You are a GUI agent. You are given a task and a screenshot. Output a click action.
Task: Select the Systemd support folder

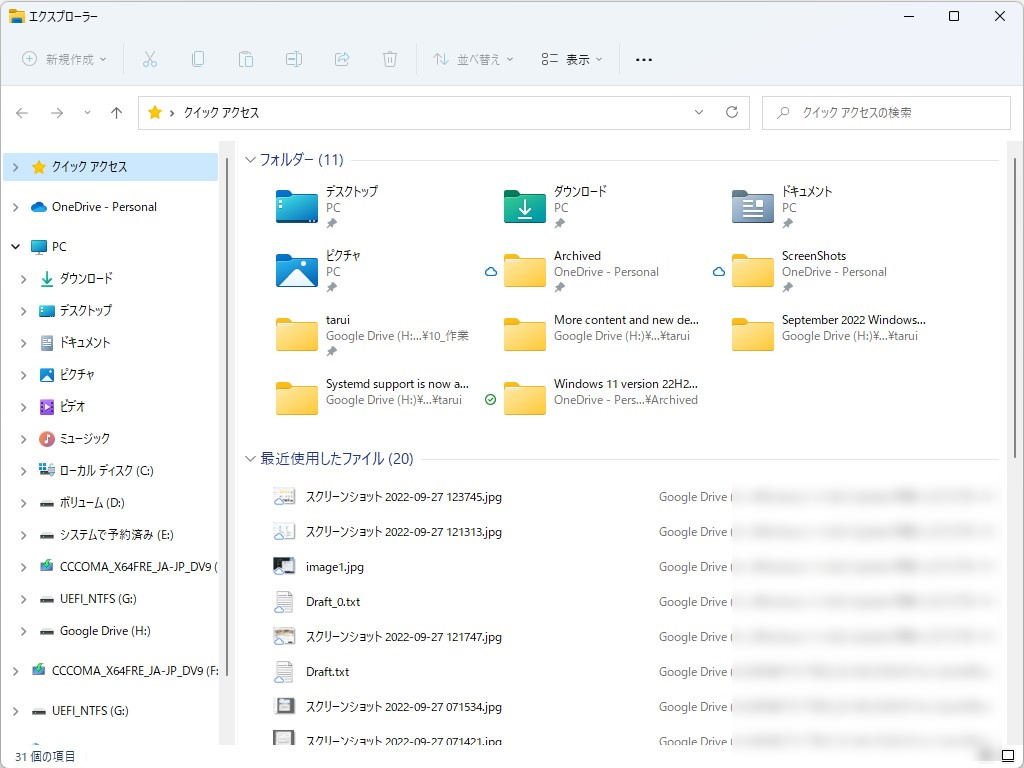click(372, 398)
